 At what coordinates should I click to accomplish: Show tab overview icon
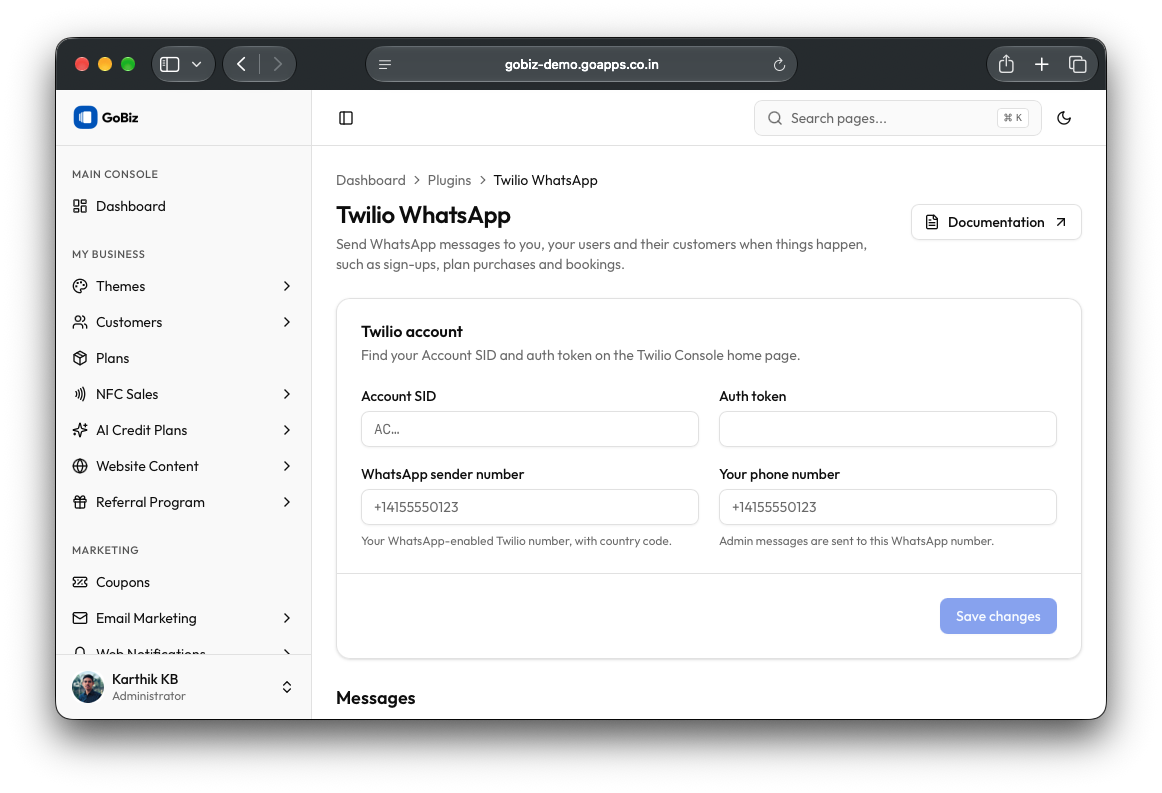(1078, 64)
